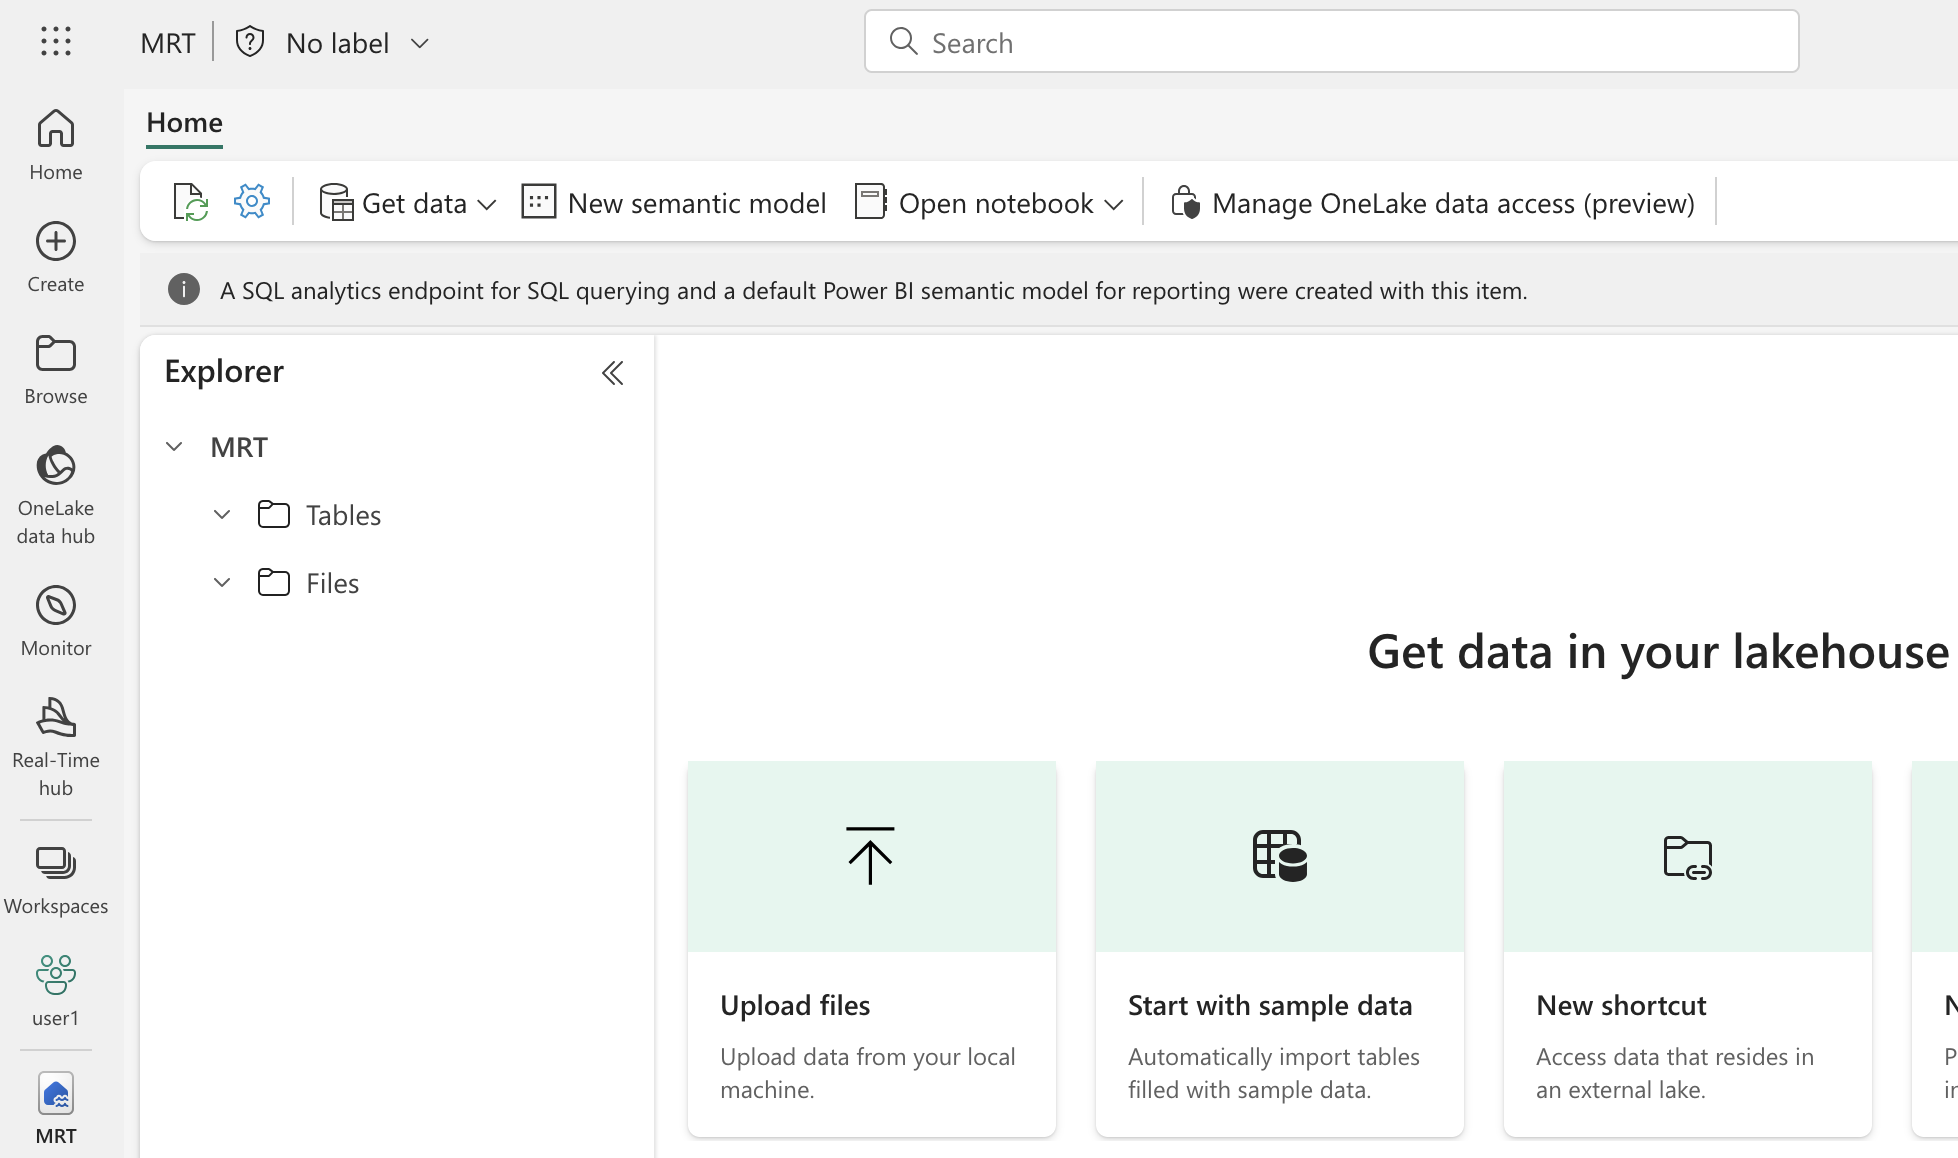Click the Explorer panel heading
The image size is (1958, 1158).
pos(224,371)
